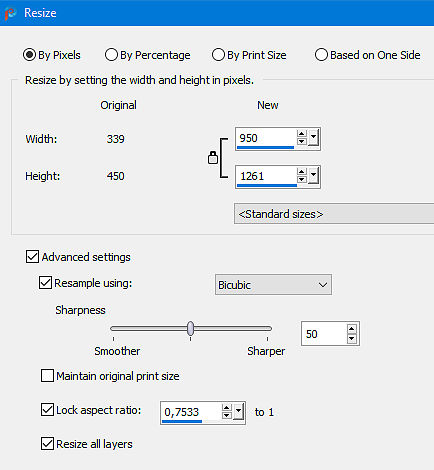Click the Sharpness slider handle
The width and height of the screenshot is (434, 470).
click(190, 329)
